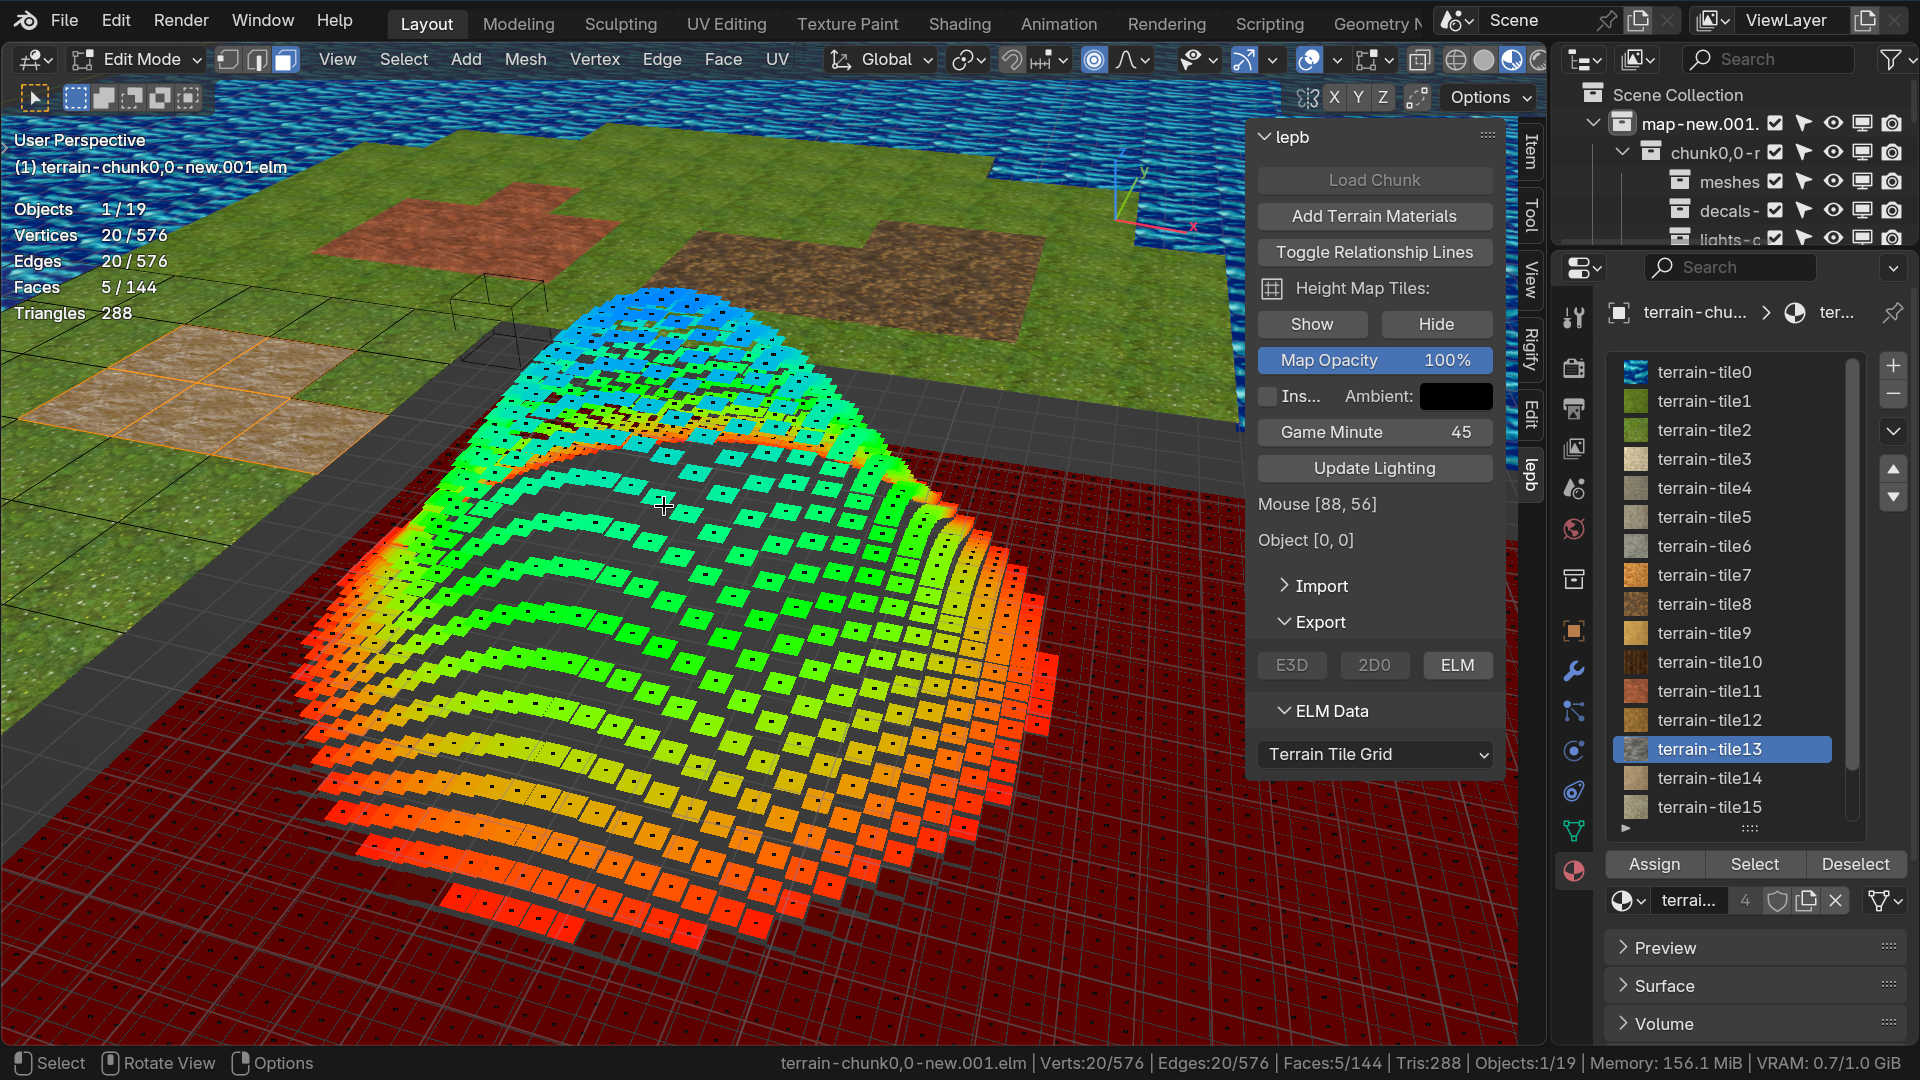Toggle the Ins... checkbox
1920x1080 pixels.
1268,396
